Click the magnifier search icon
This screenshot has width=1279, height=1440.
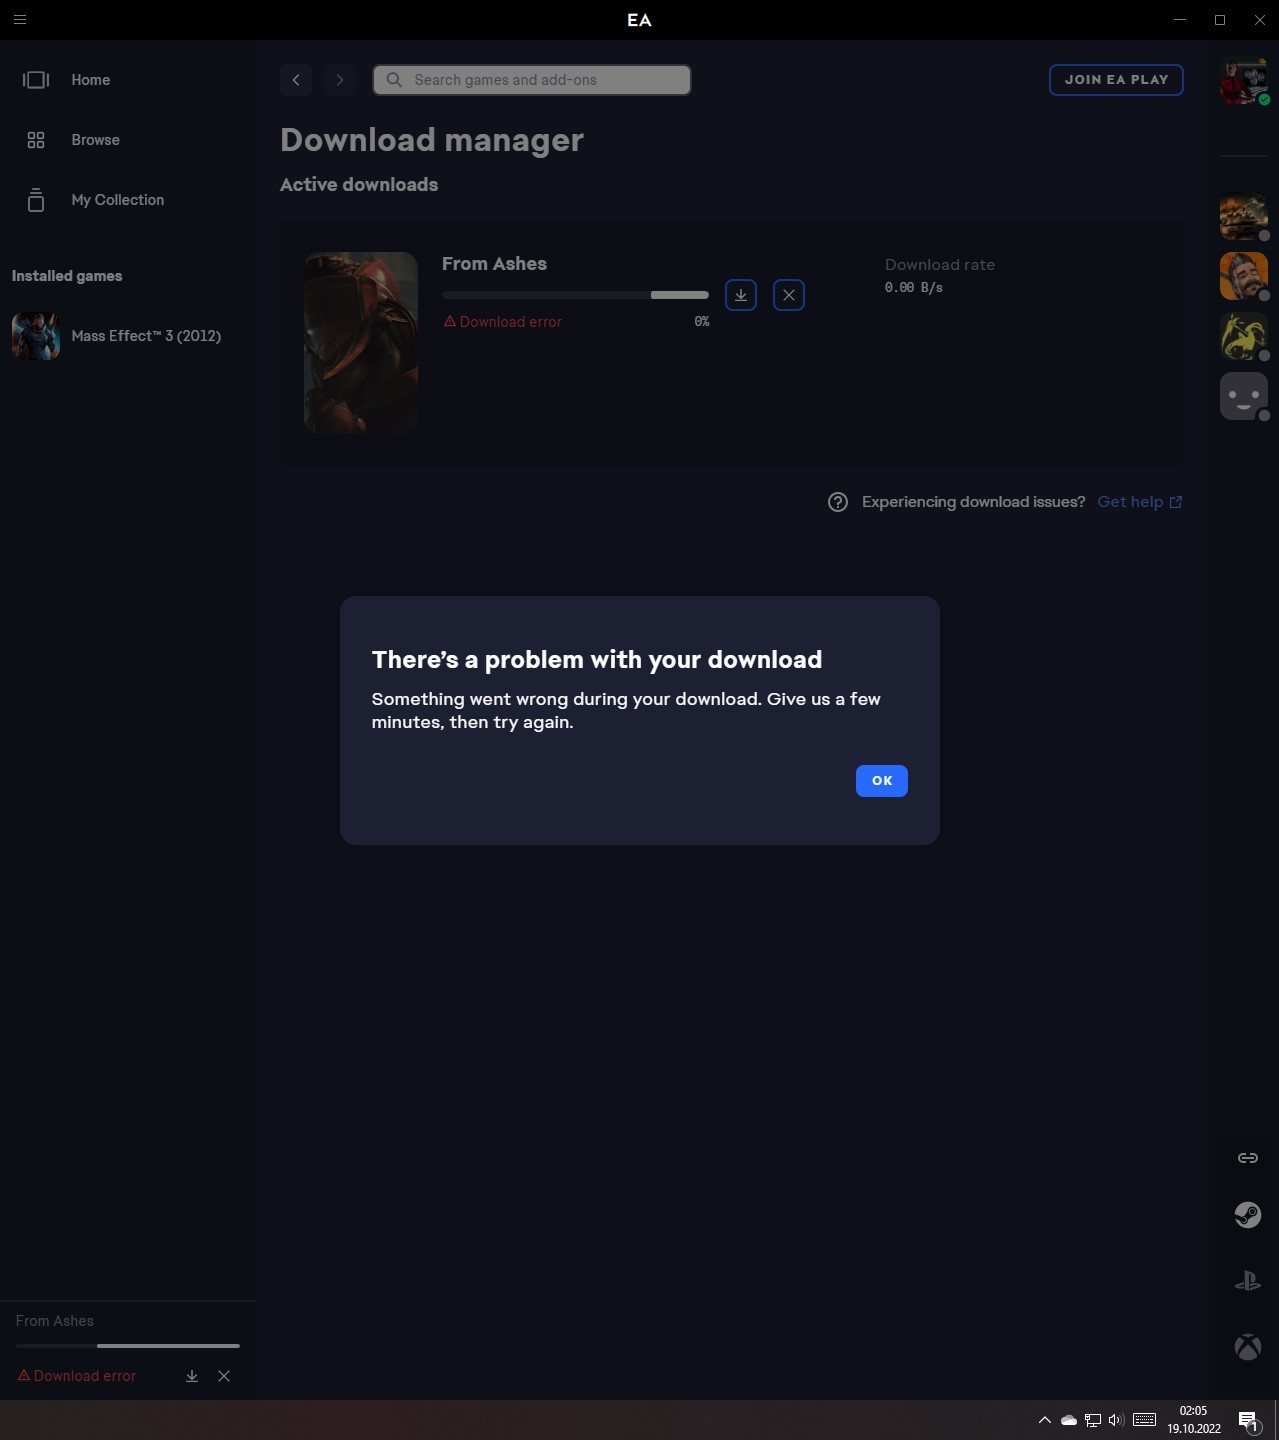click(x=394, y=80)
